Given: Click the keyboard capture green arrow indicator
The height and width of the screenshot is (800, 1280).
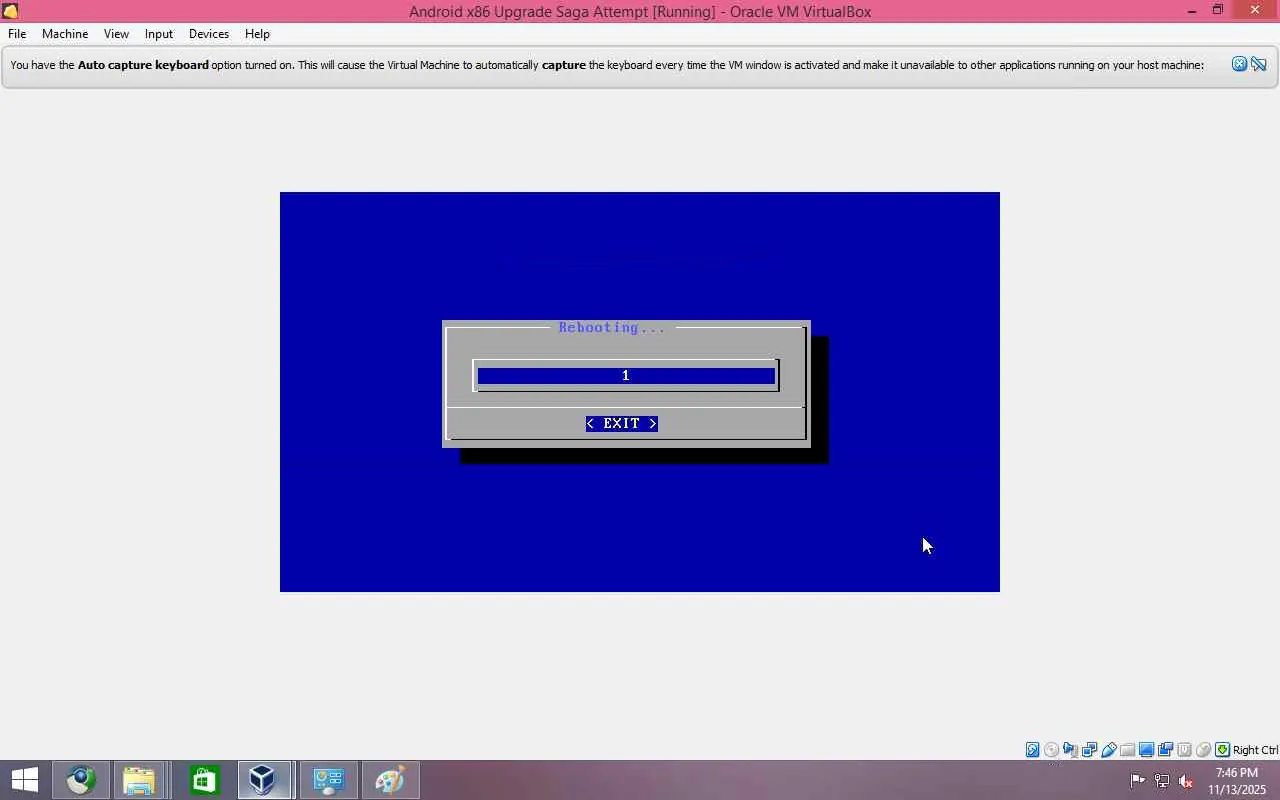Looking at the screenshot, I should tap(1222, 750).
